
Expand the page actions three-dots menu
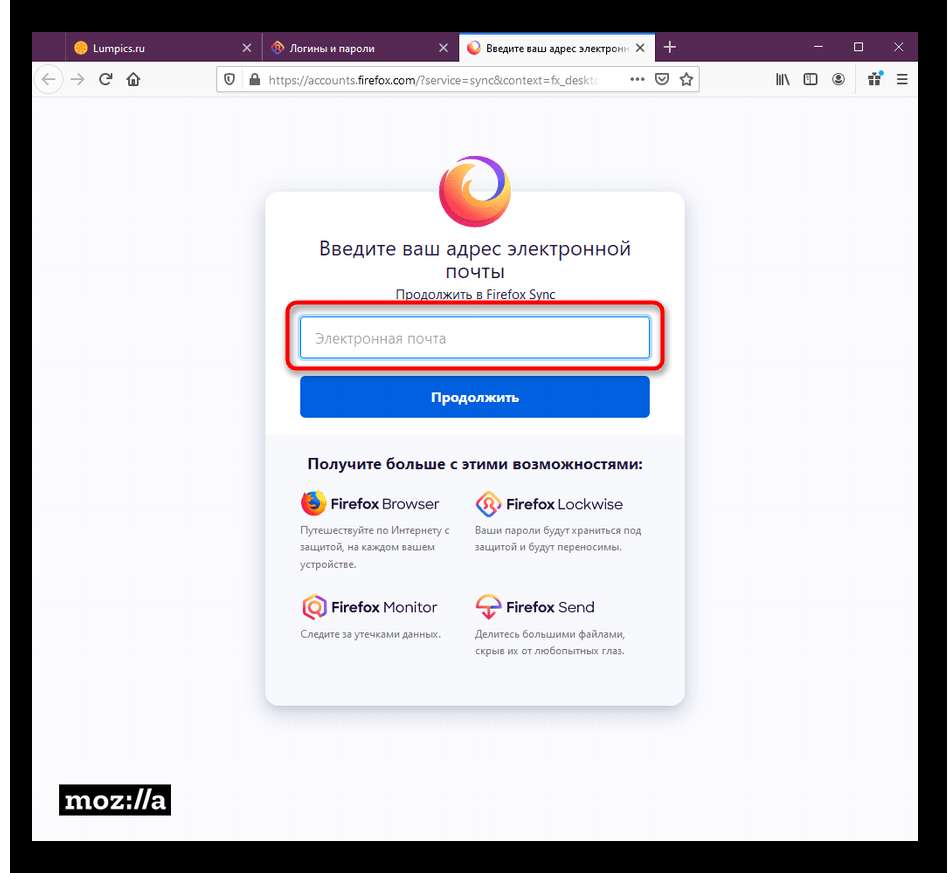pyautogui.click(x=637, y=79)
